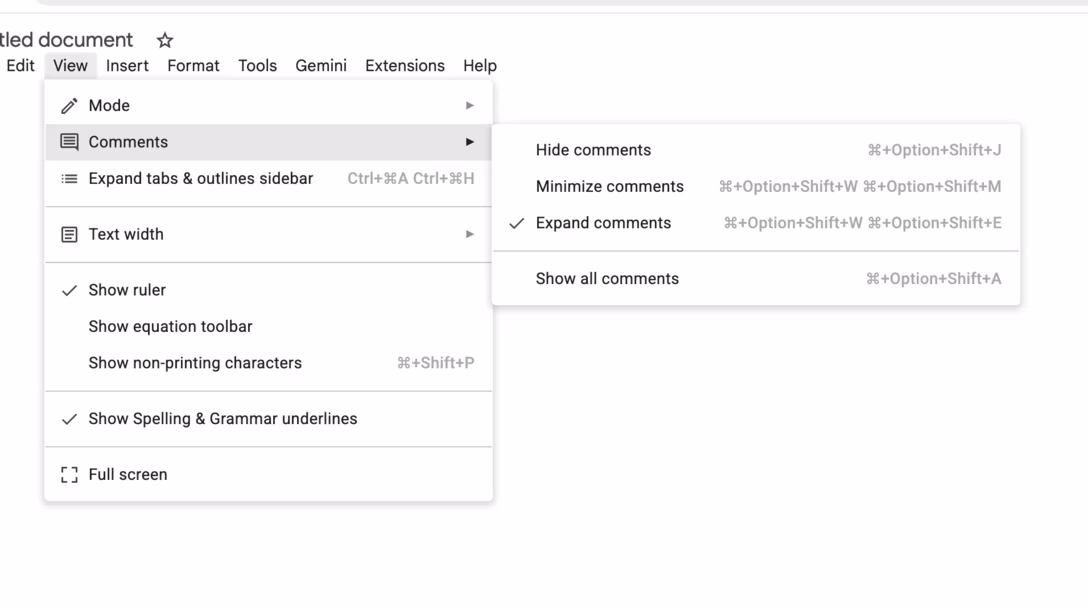
Task: Select the checked Expand comments option
Action: click(x=756, y=223)
